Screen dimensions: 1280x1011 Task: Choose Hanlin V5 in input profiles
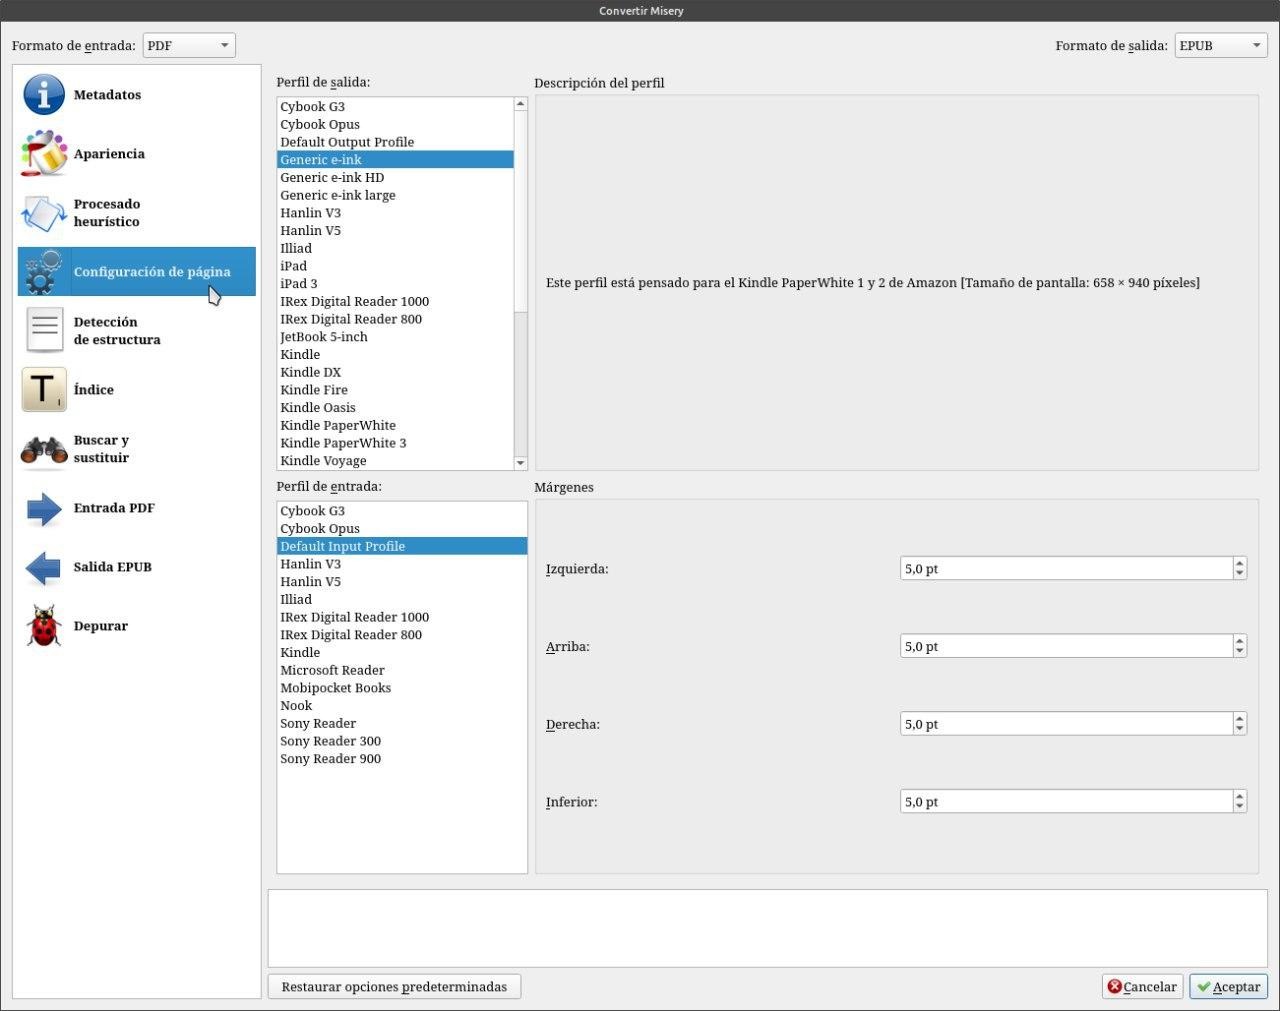tap(402, 582)
